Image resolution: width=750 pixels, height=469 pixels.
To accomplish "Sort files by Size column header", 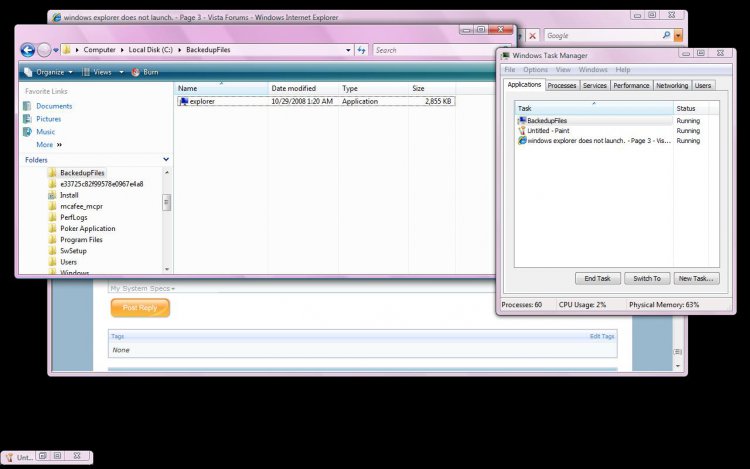I will (432, 88).
